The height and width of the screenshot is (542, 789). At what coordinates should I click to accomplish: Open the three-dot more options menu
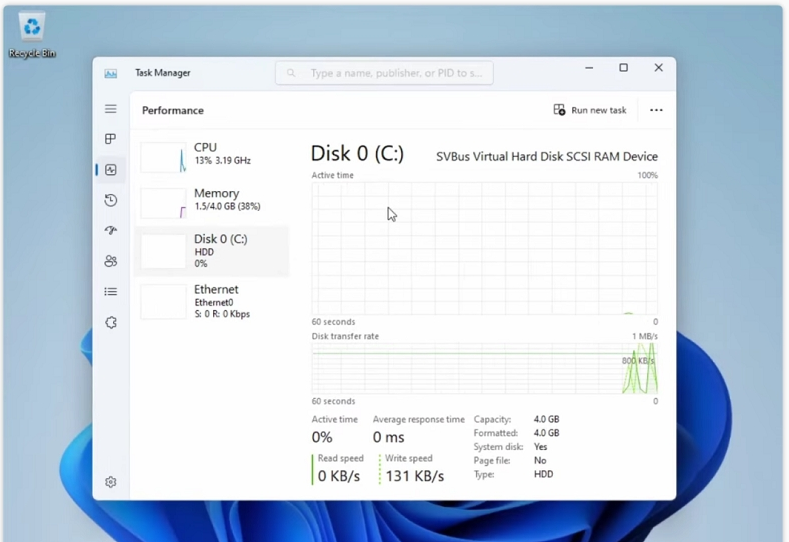(656, 110)
